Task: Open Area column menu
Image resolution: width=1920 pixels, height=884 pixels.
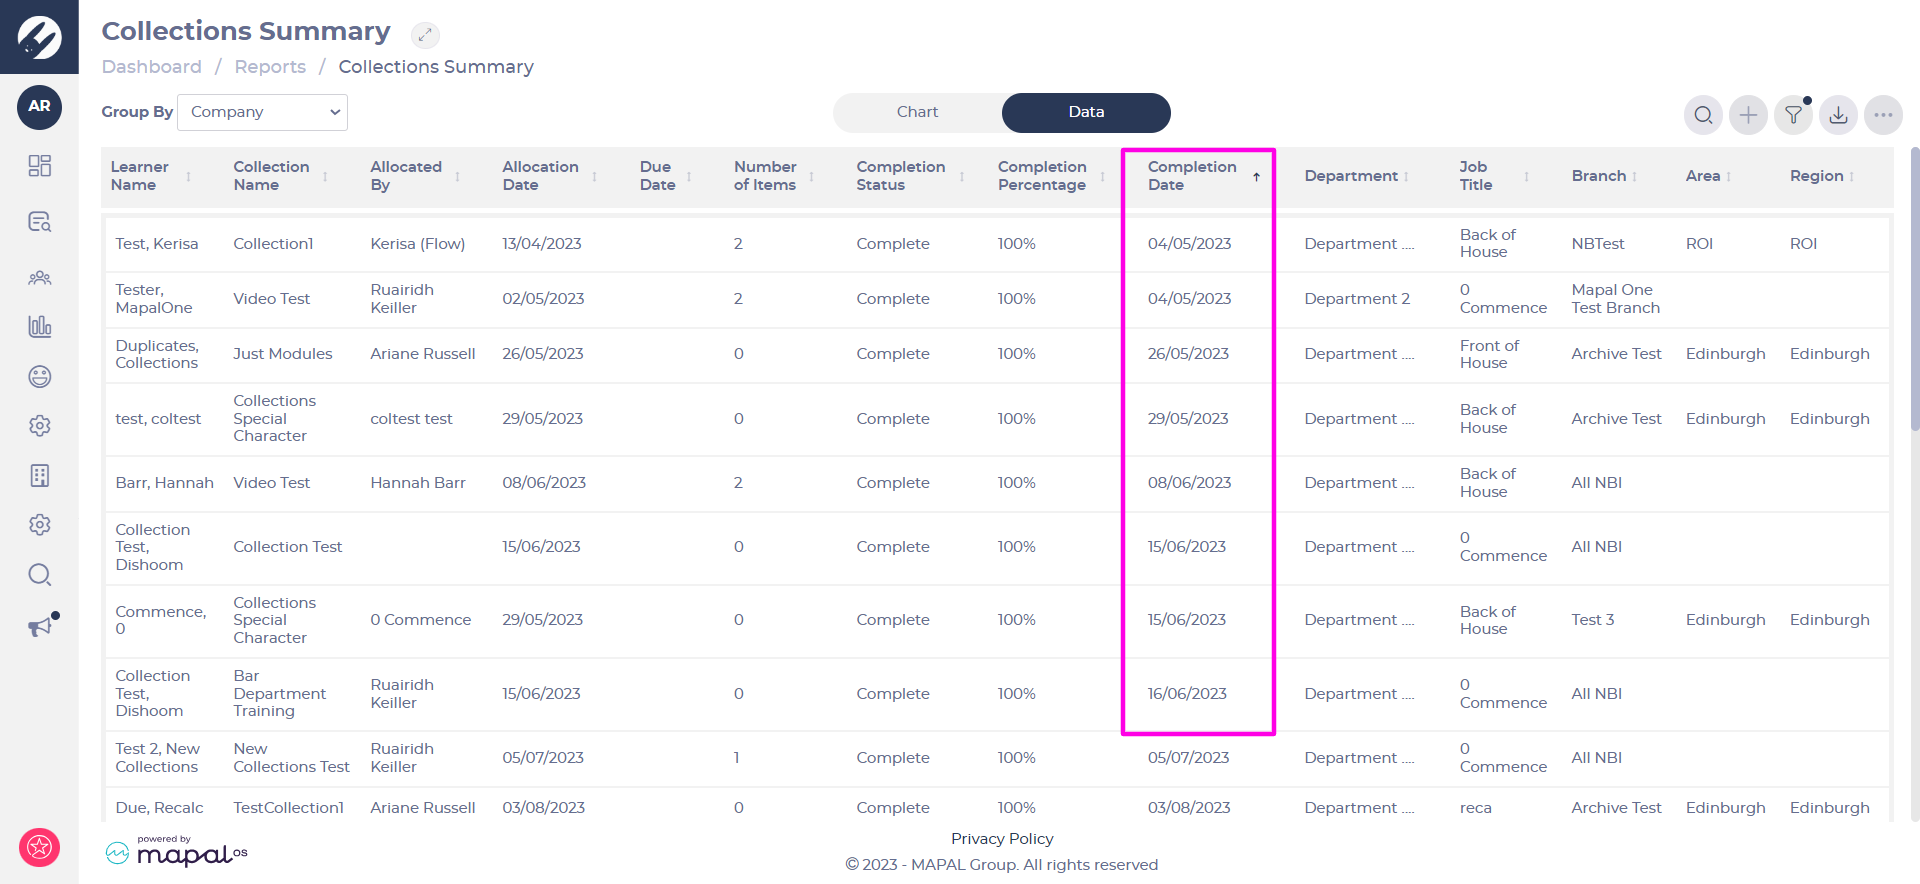Action: pyautogui.click(x=1728, y=177)
